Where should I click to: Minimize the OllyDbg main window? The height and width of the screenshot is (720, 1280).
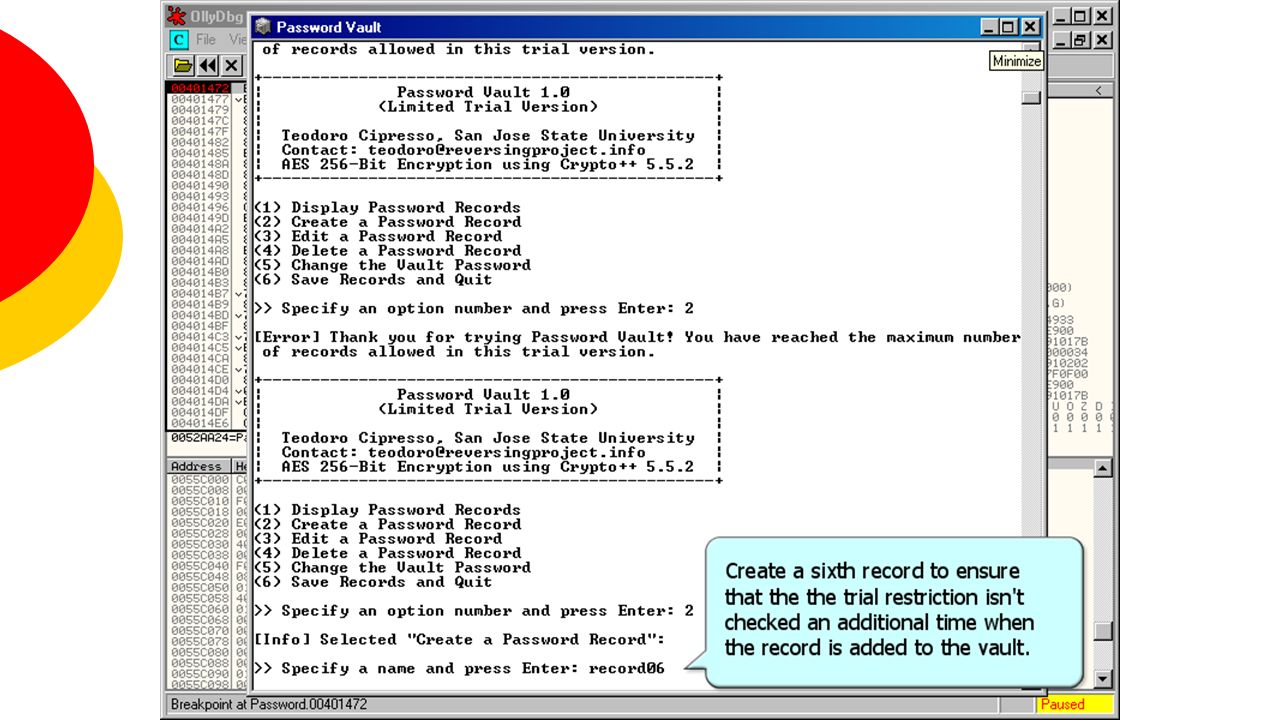click(1061, 16)
